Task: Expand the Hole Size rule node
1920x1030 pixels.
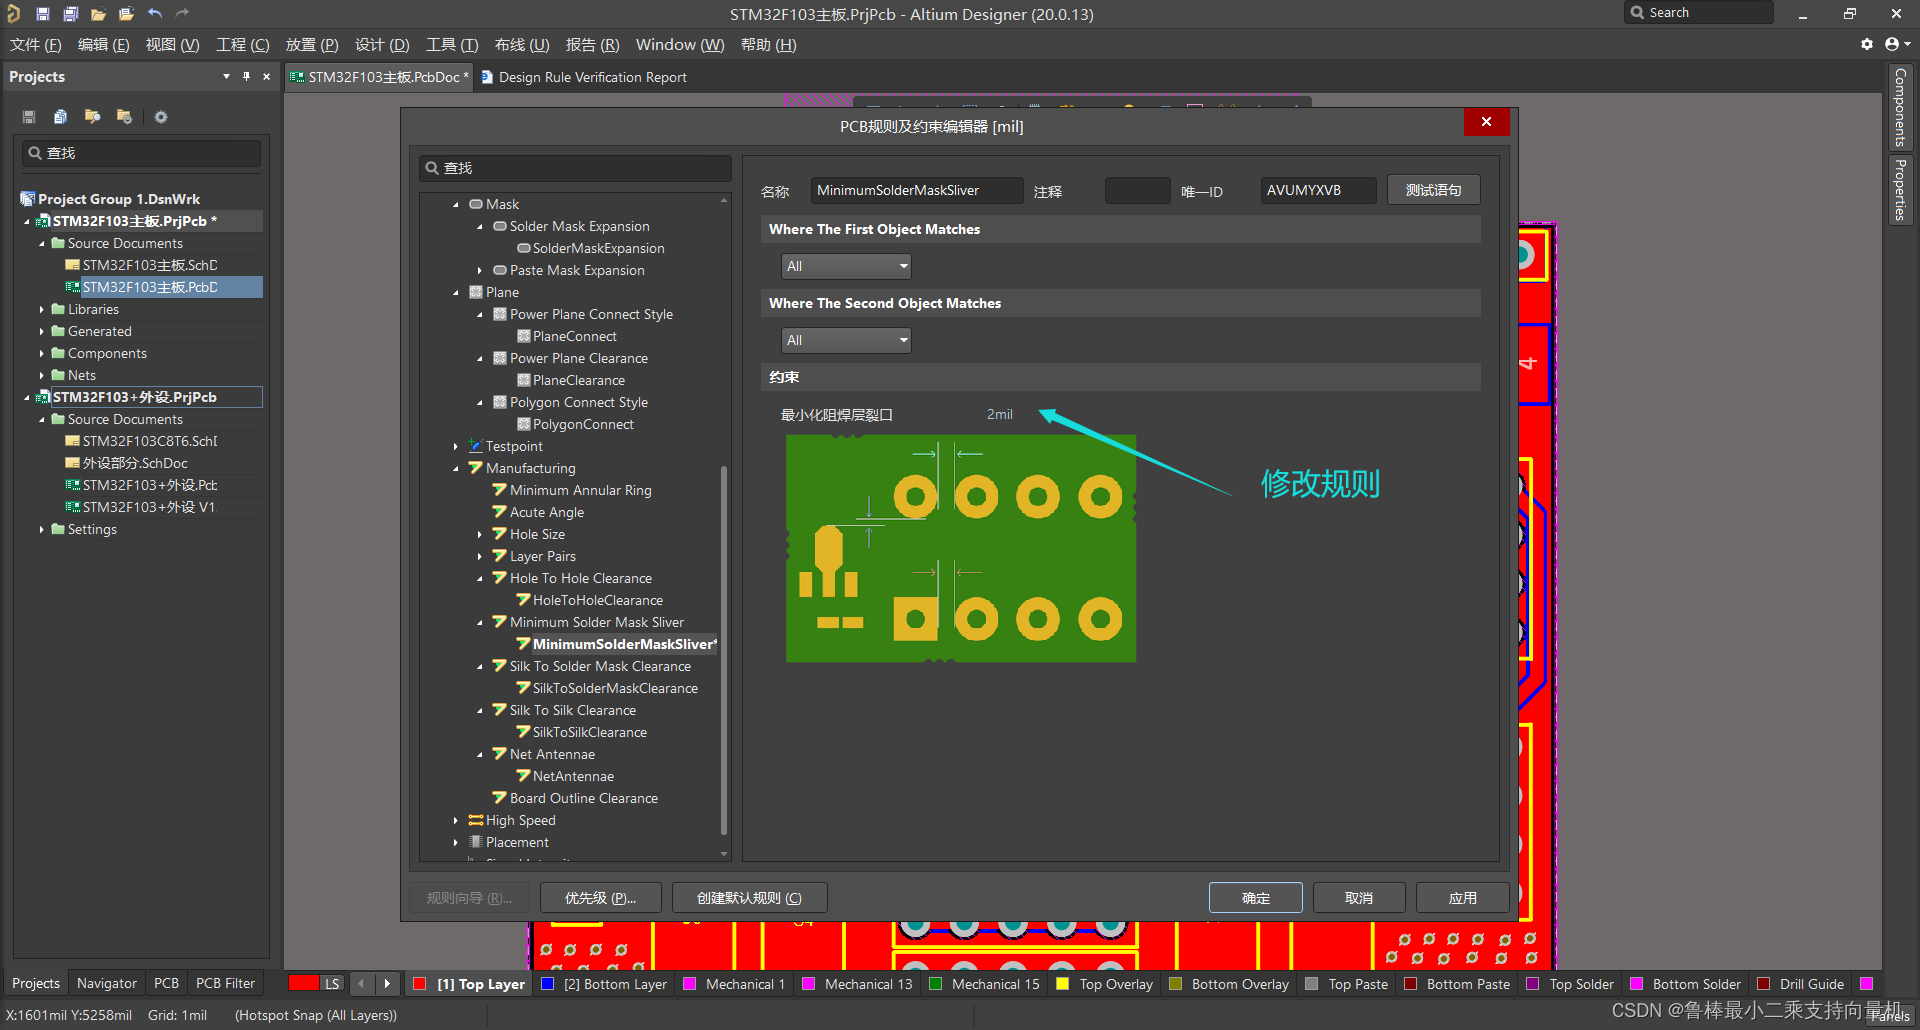Action: pyautogui.click(x=480, y=534)
